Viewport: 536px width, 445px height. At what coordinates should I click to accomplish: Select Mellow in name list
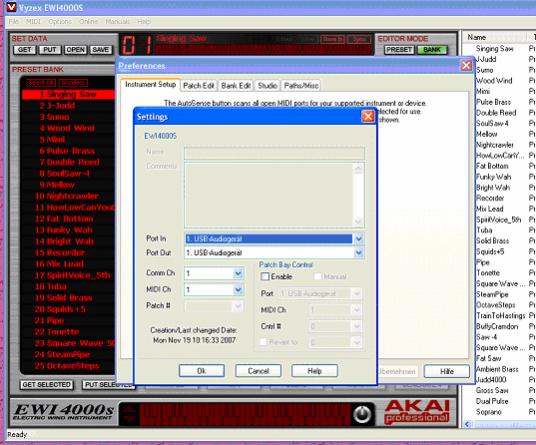[x=486, y=134]
